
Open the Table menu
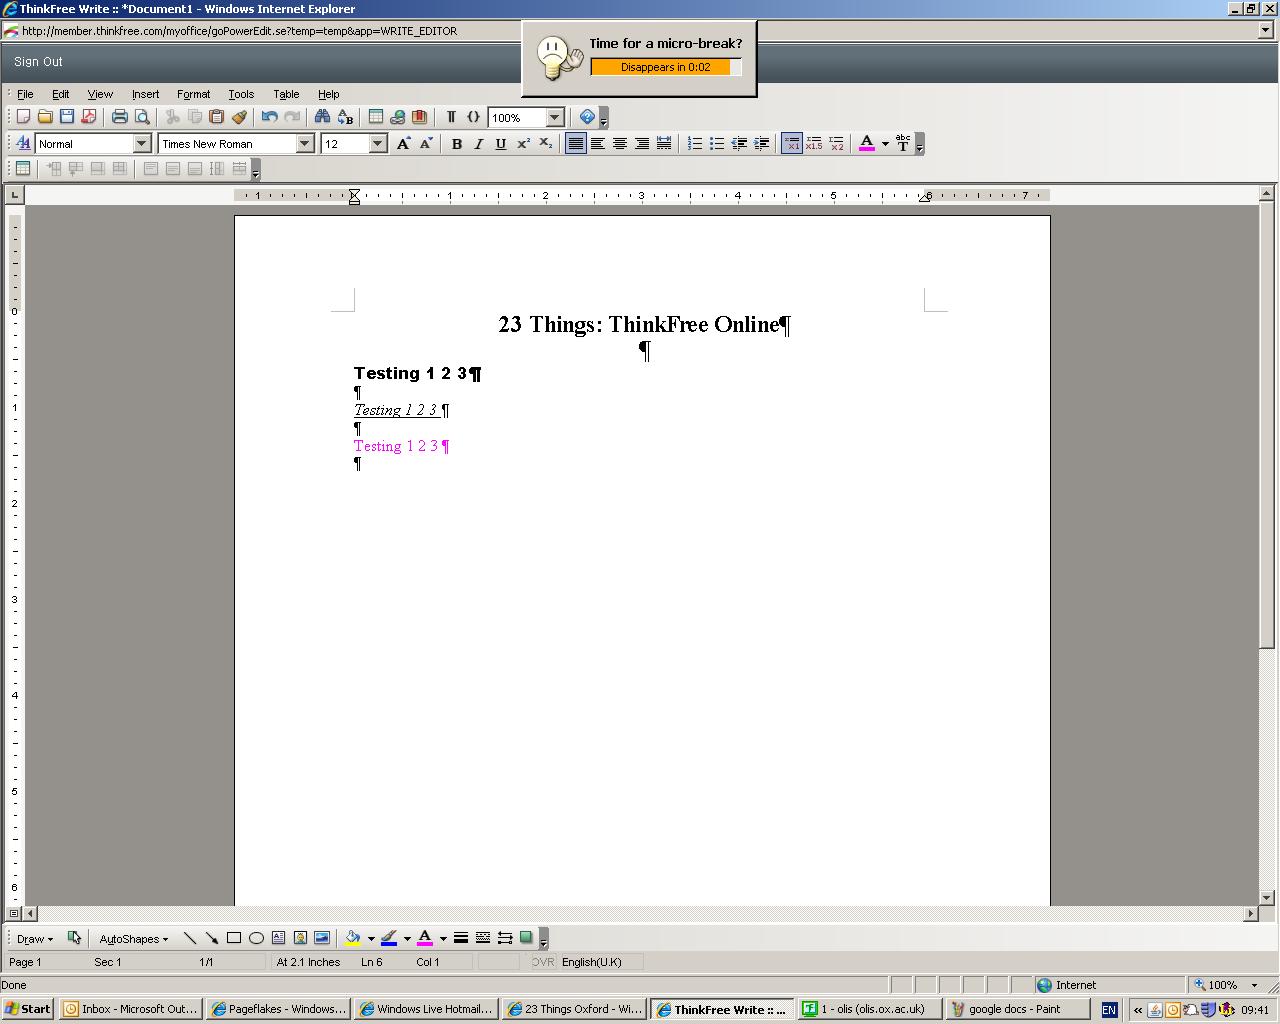point(286,94)
